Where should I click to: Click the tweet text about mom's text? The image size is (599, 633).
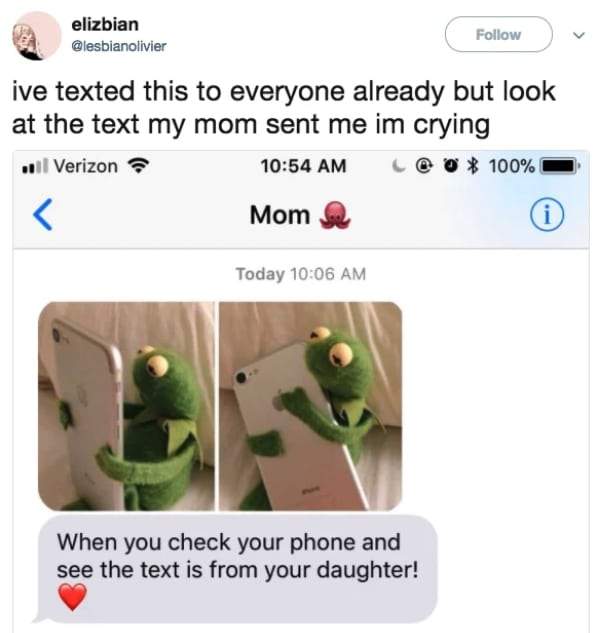pos(284,107)
